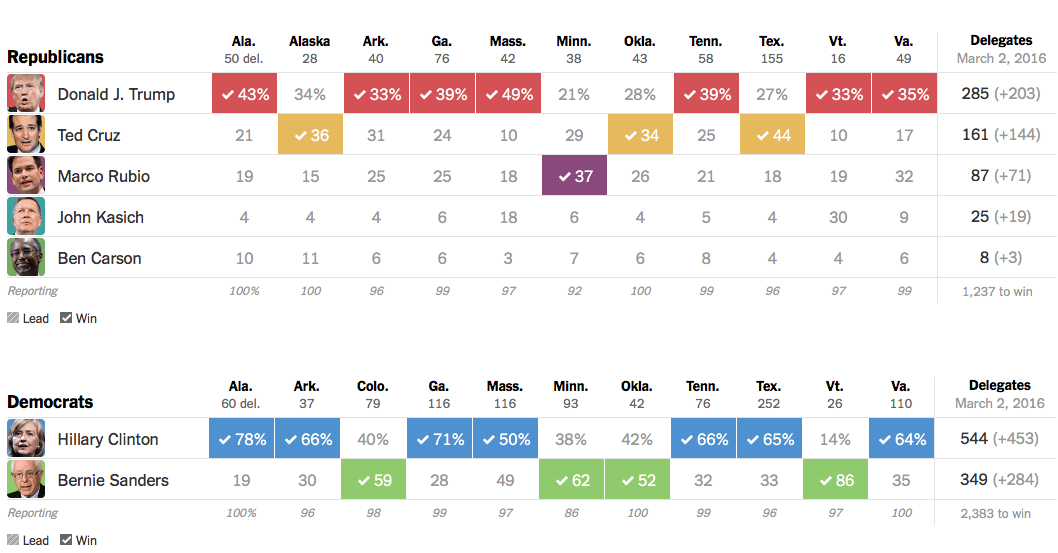Select Sanders's green Vermont 86 win cell
1058x553 pixels.
coord(836,480)
